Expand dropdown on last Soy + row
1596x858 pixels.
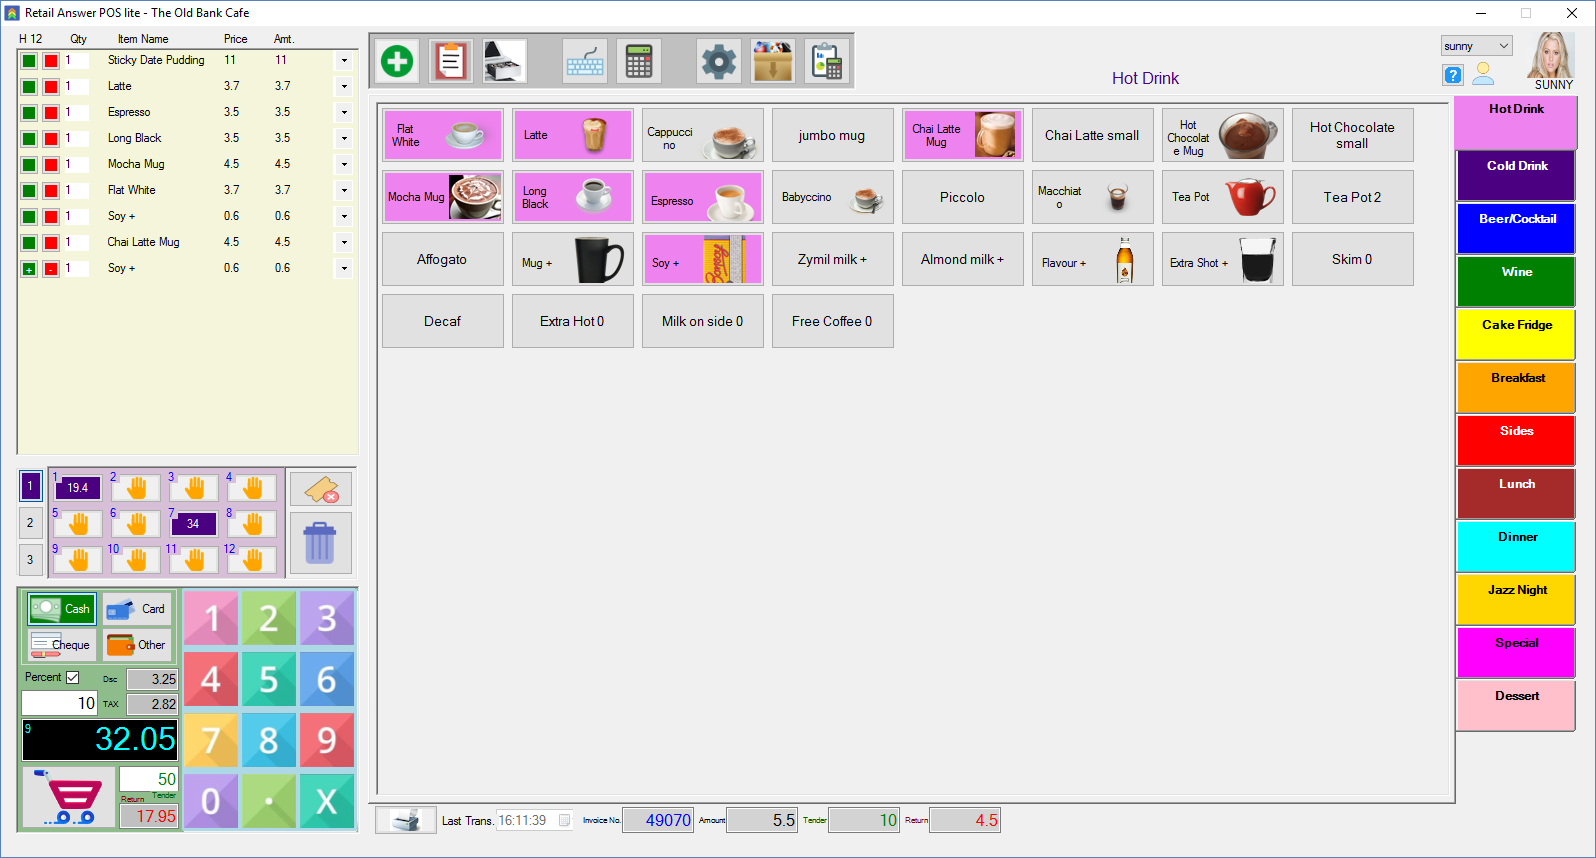point(344,269)
